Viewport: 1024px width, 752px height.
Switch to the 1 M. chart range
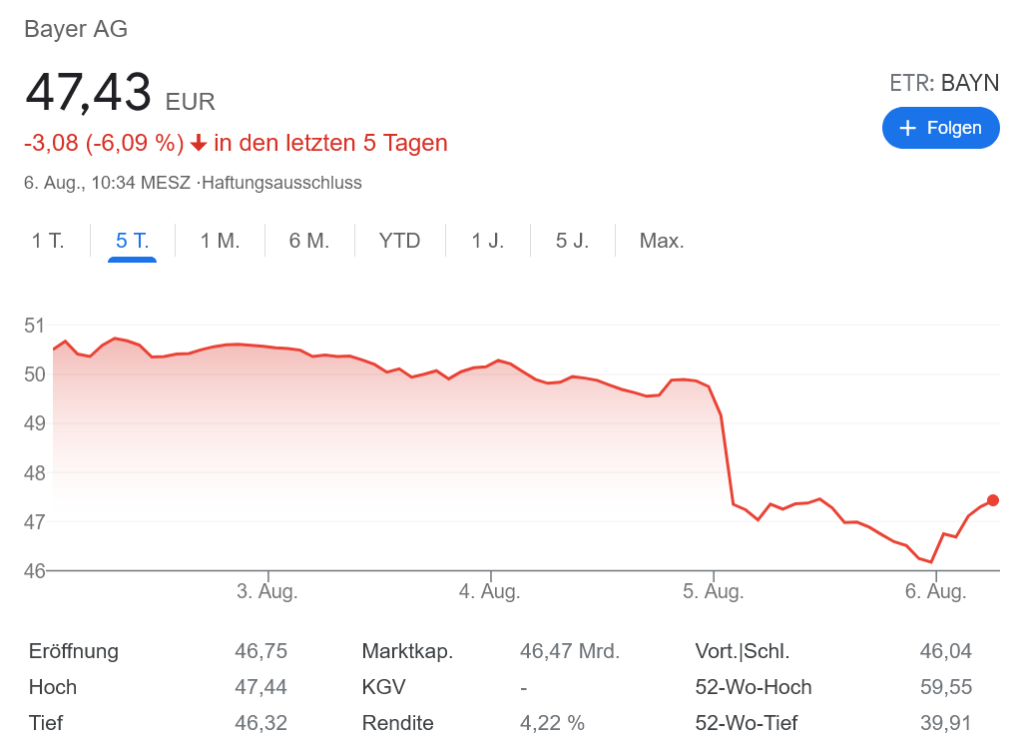[220, 241]
